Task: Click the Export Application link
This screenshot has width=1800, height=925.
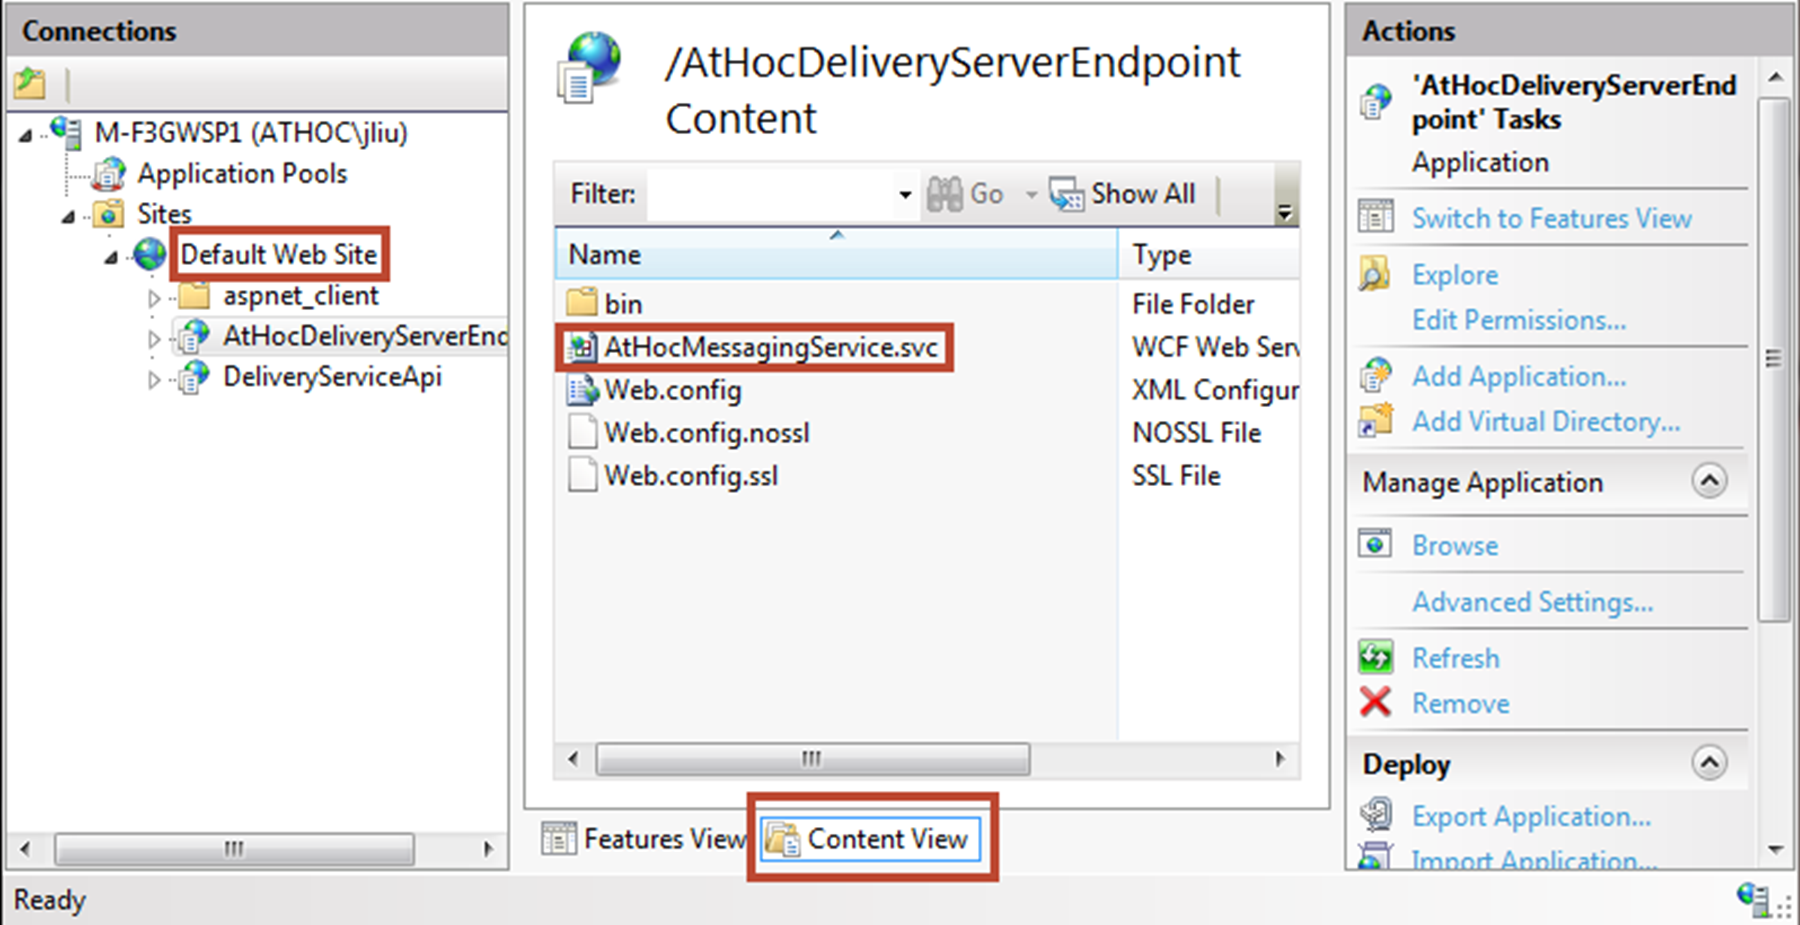Action: pos(1531,816)
